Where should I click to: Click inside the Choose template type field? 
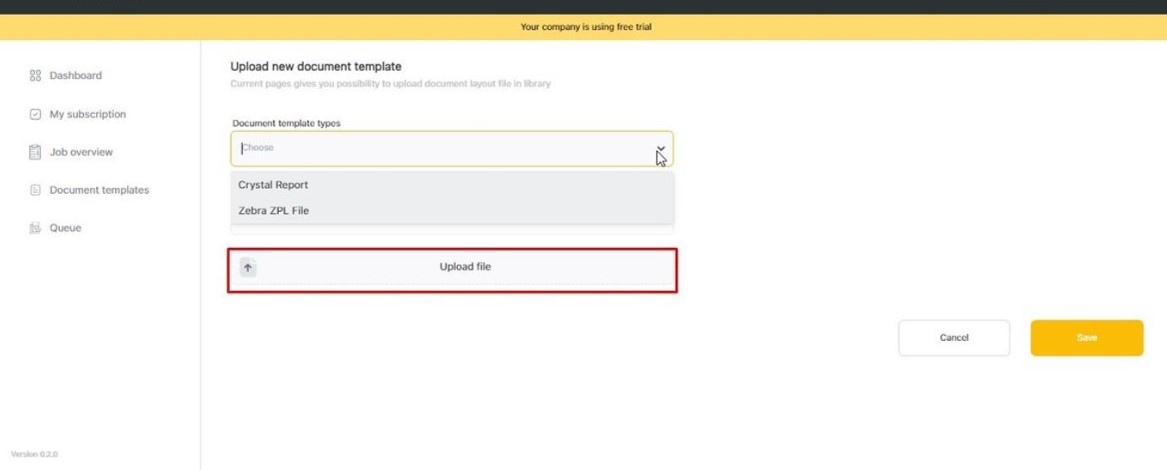(440, 148)
